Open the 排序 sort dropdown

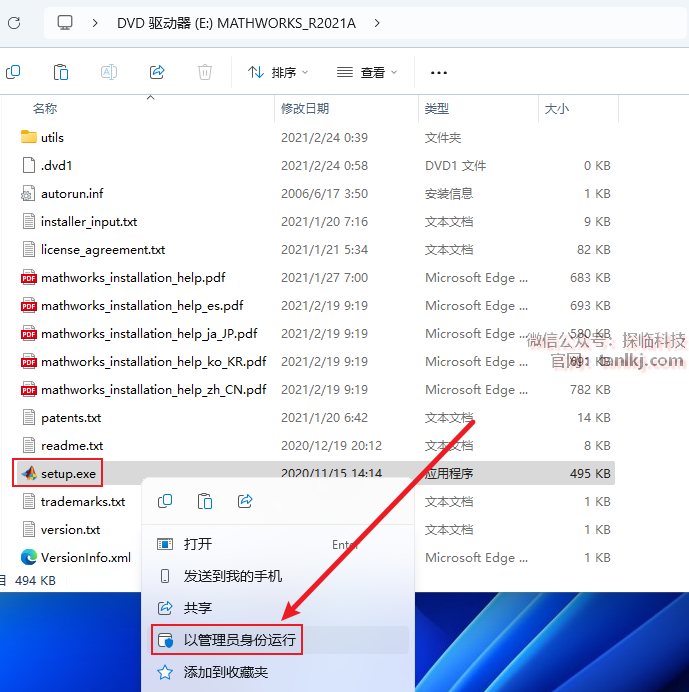pos(278,72)
